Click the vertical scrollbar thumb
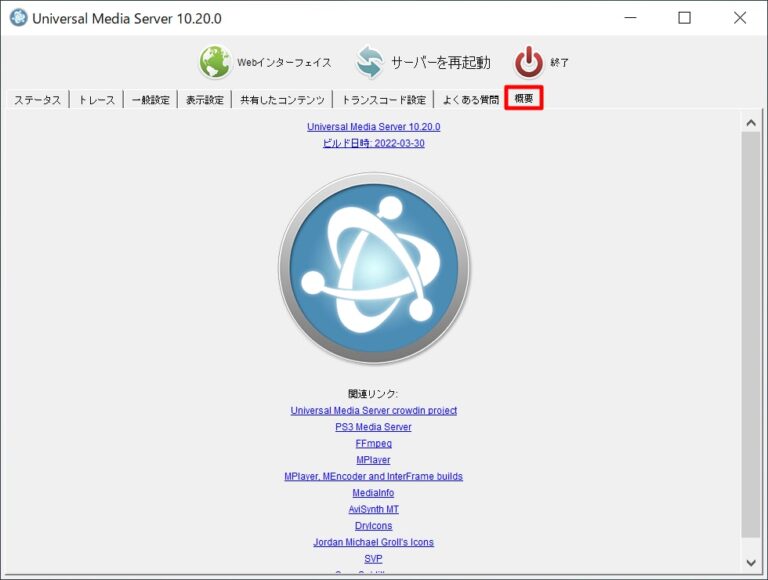 [751, 334]
